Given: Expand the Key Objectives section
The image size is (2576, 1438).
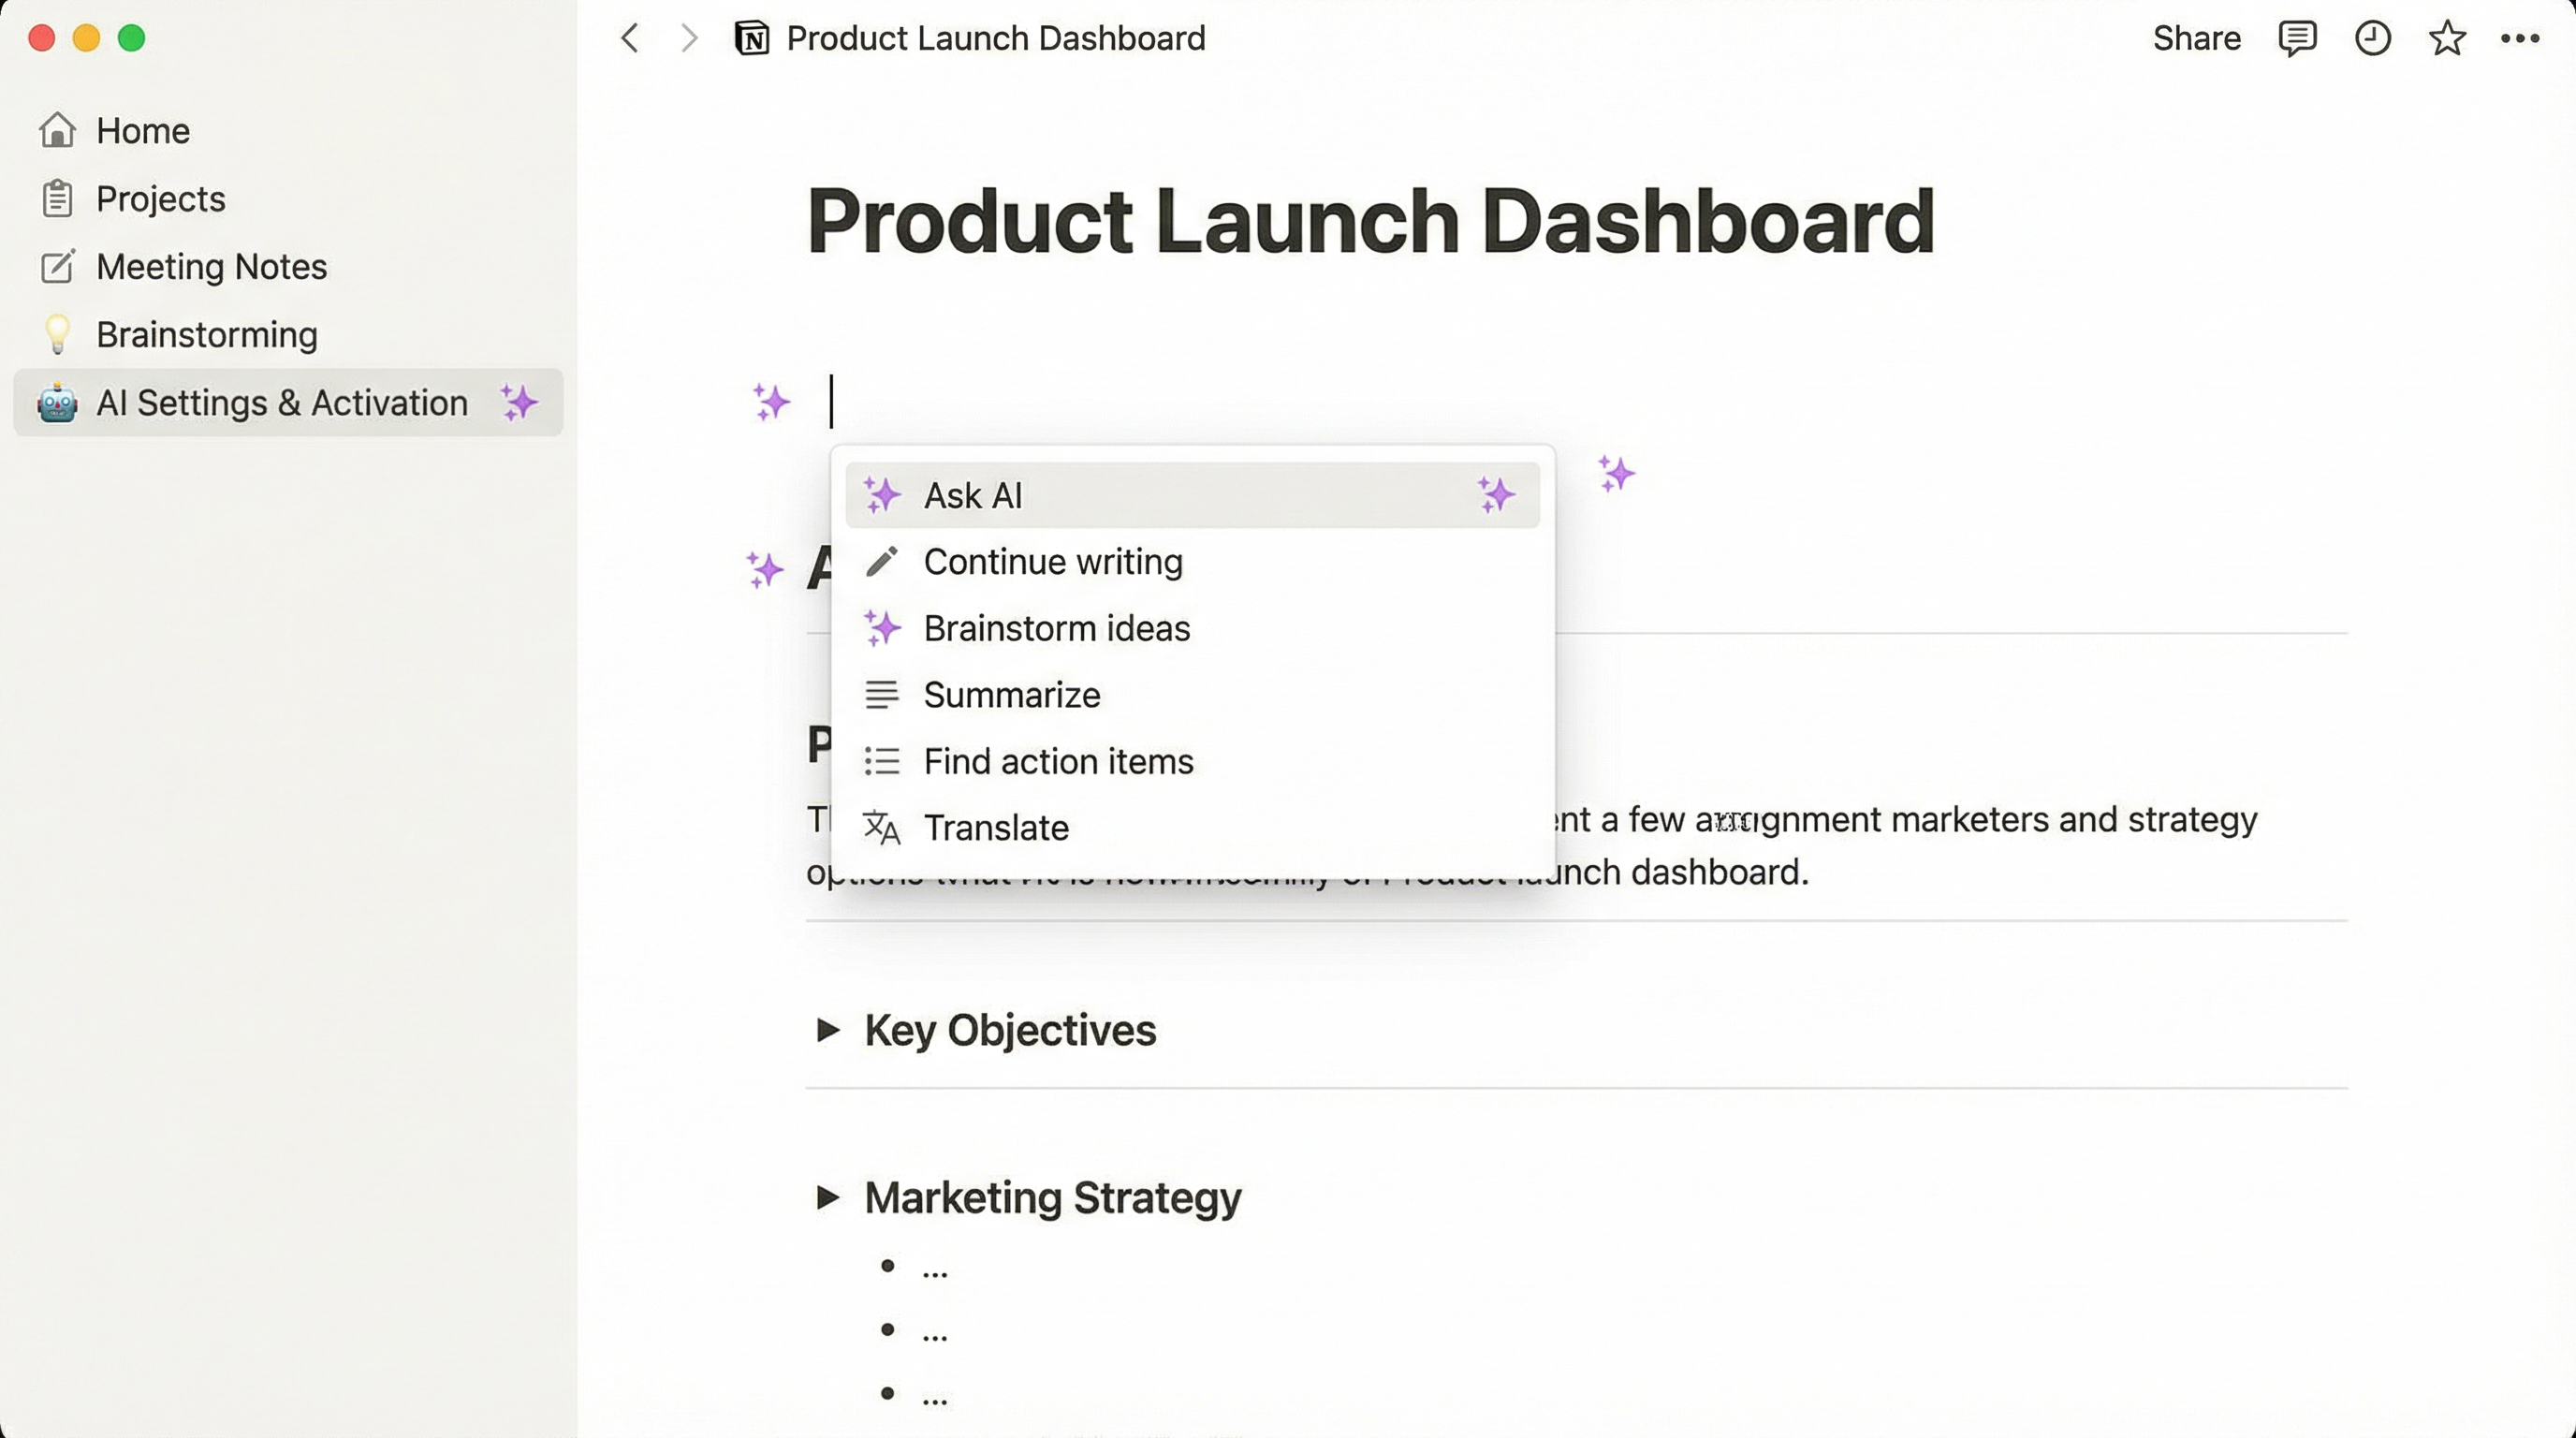Looking at the screenshot, I should click(x=828, y=1030).
